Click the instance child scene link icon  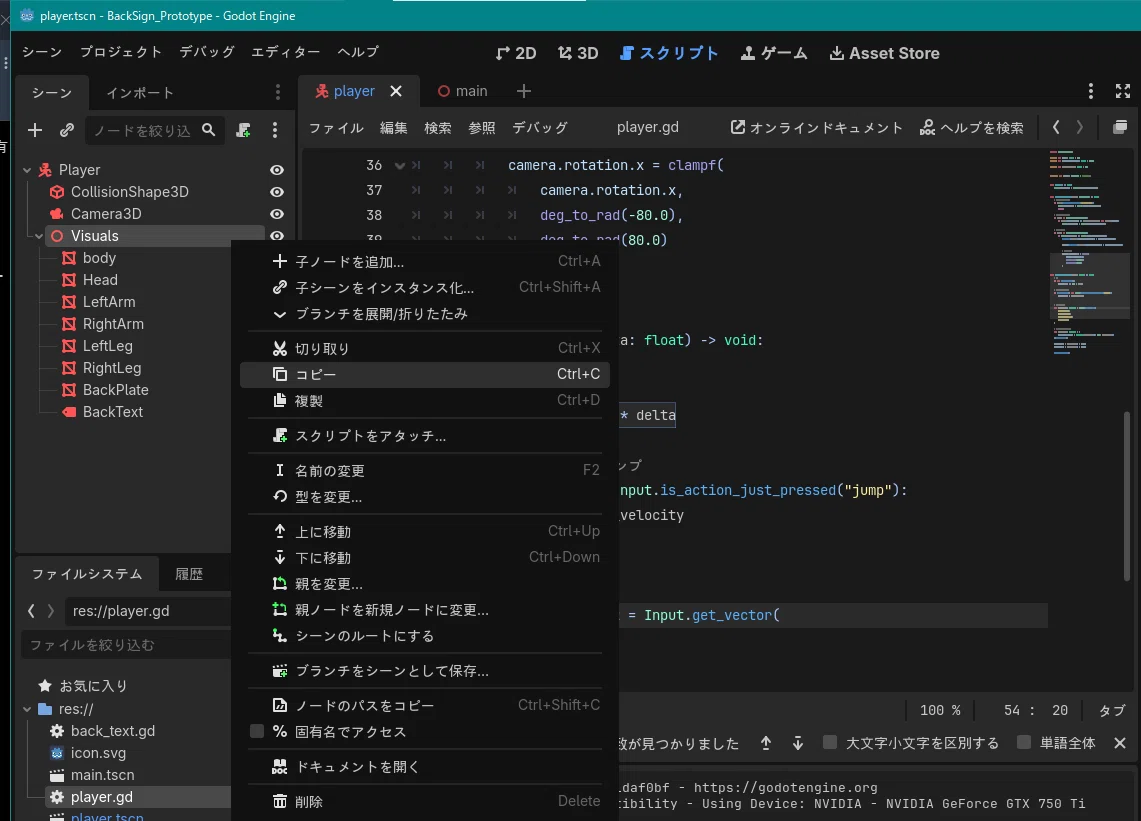click(x=67, y=130)
